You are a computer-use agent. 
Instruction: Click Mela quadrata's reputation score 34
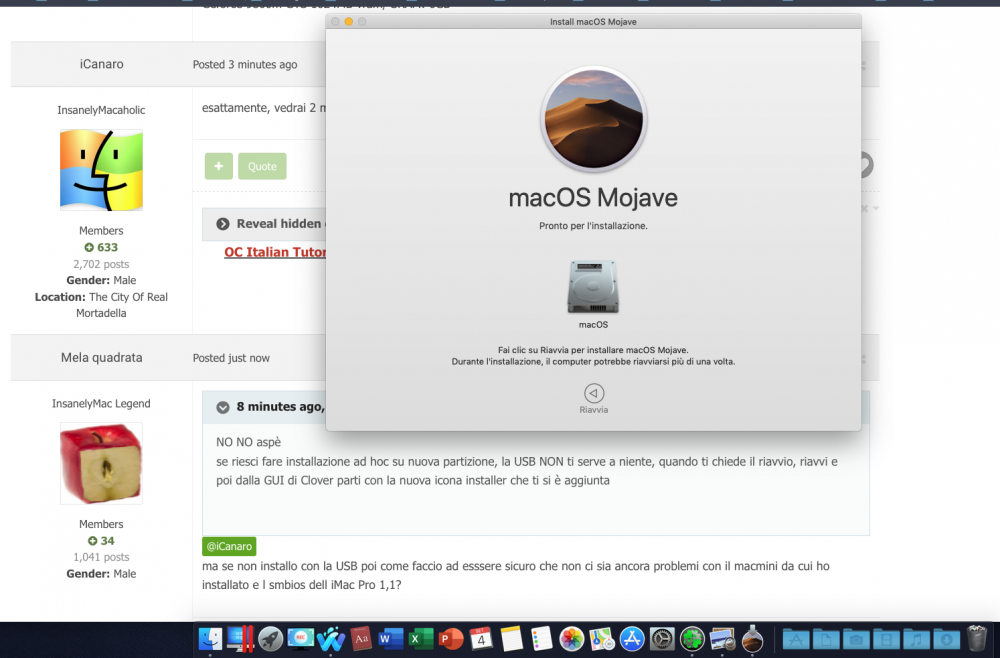pos(101,541)
